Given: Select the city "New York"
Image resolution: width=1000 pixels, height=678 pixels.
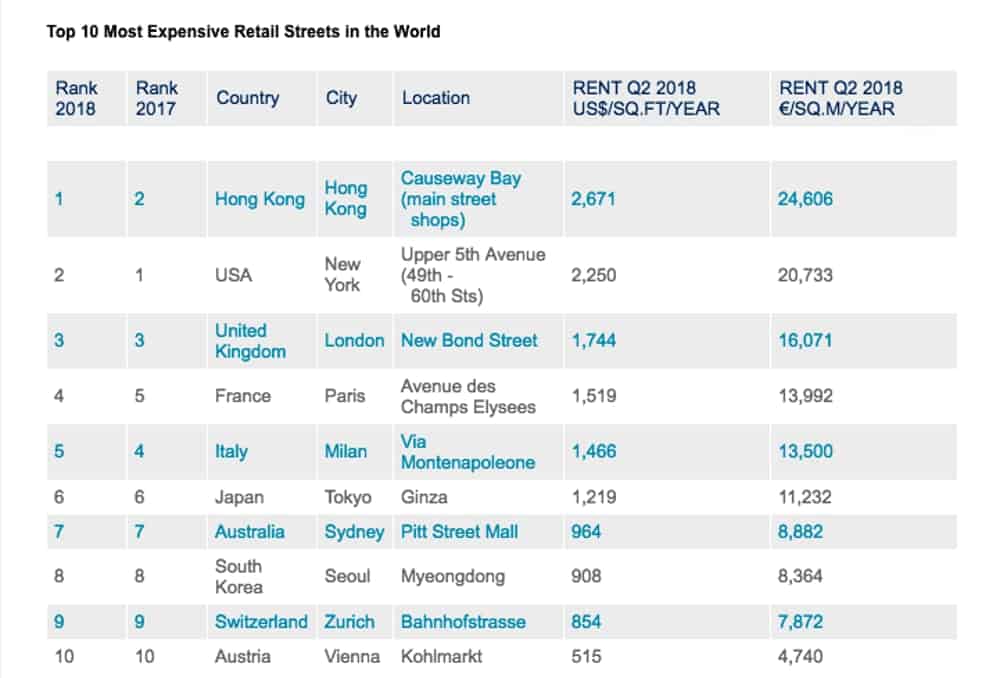Looking at the screenshot, I should pos(342,274).
